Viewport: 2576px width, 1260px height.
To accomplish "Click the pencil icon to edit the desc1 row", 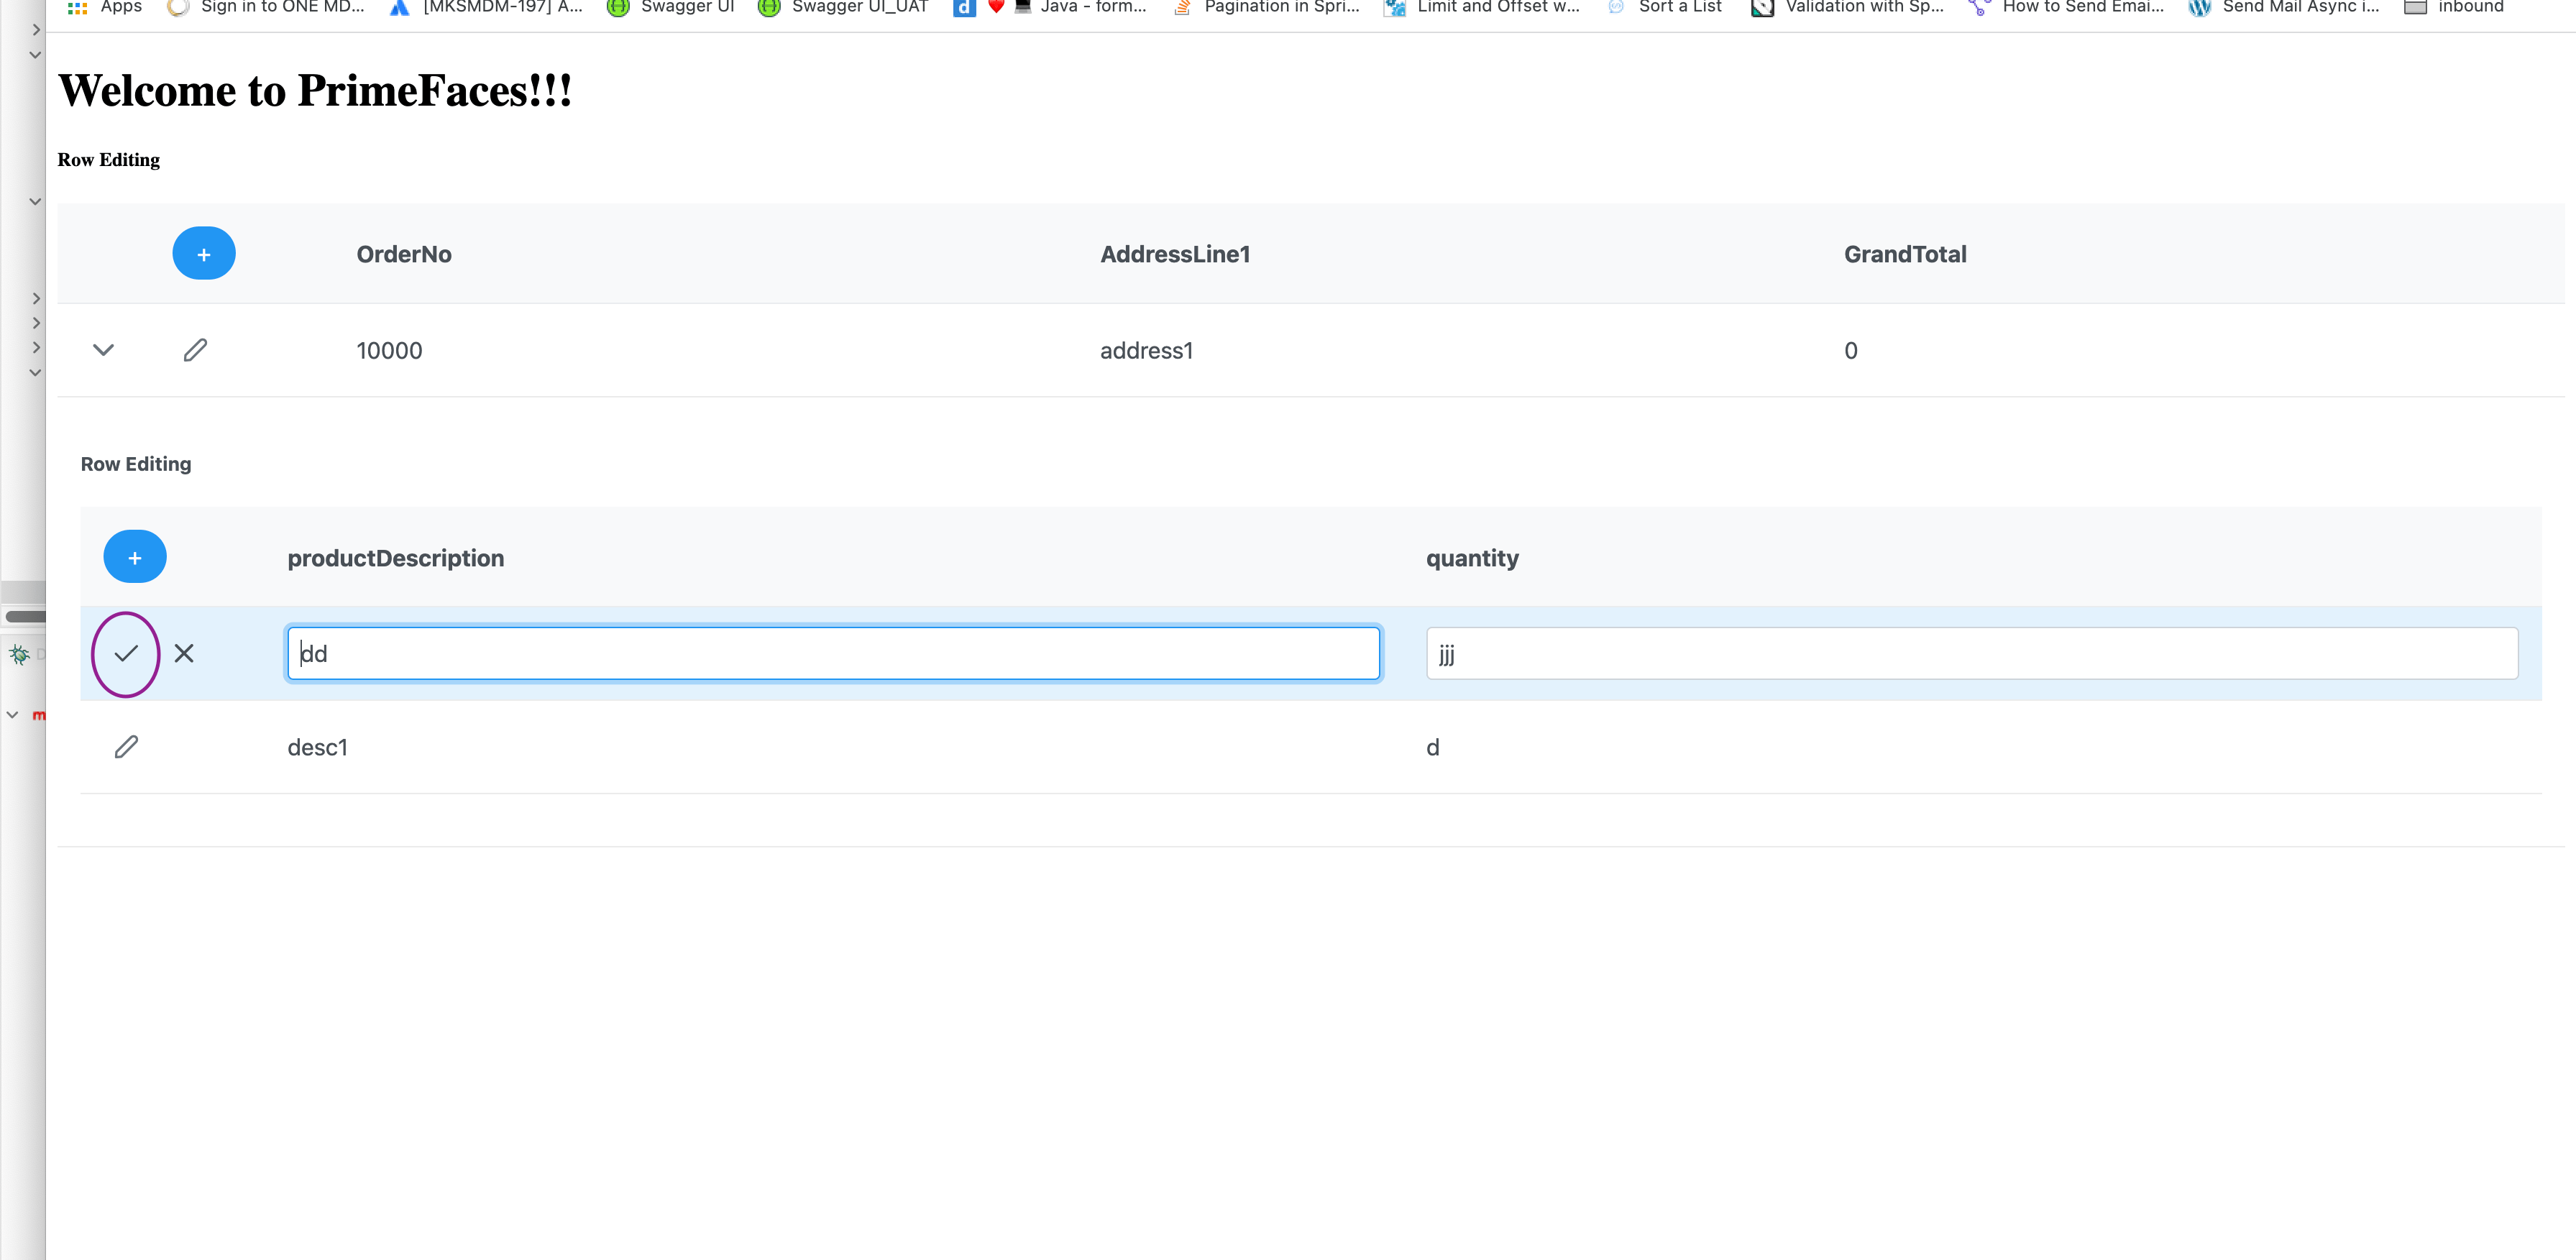I will click(x=126, y=746).
